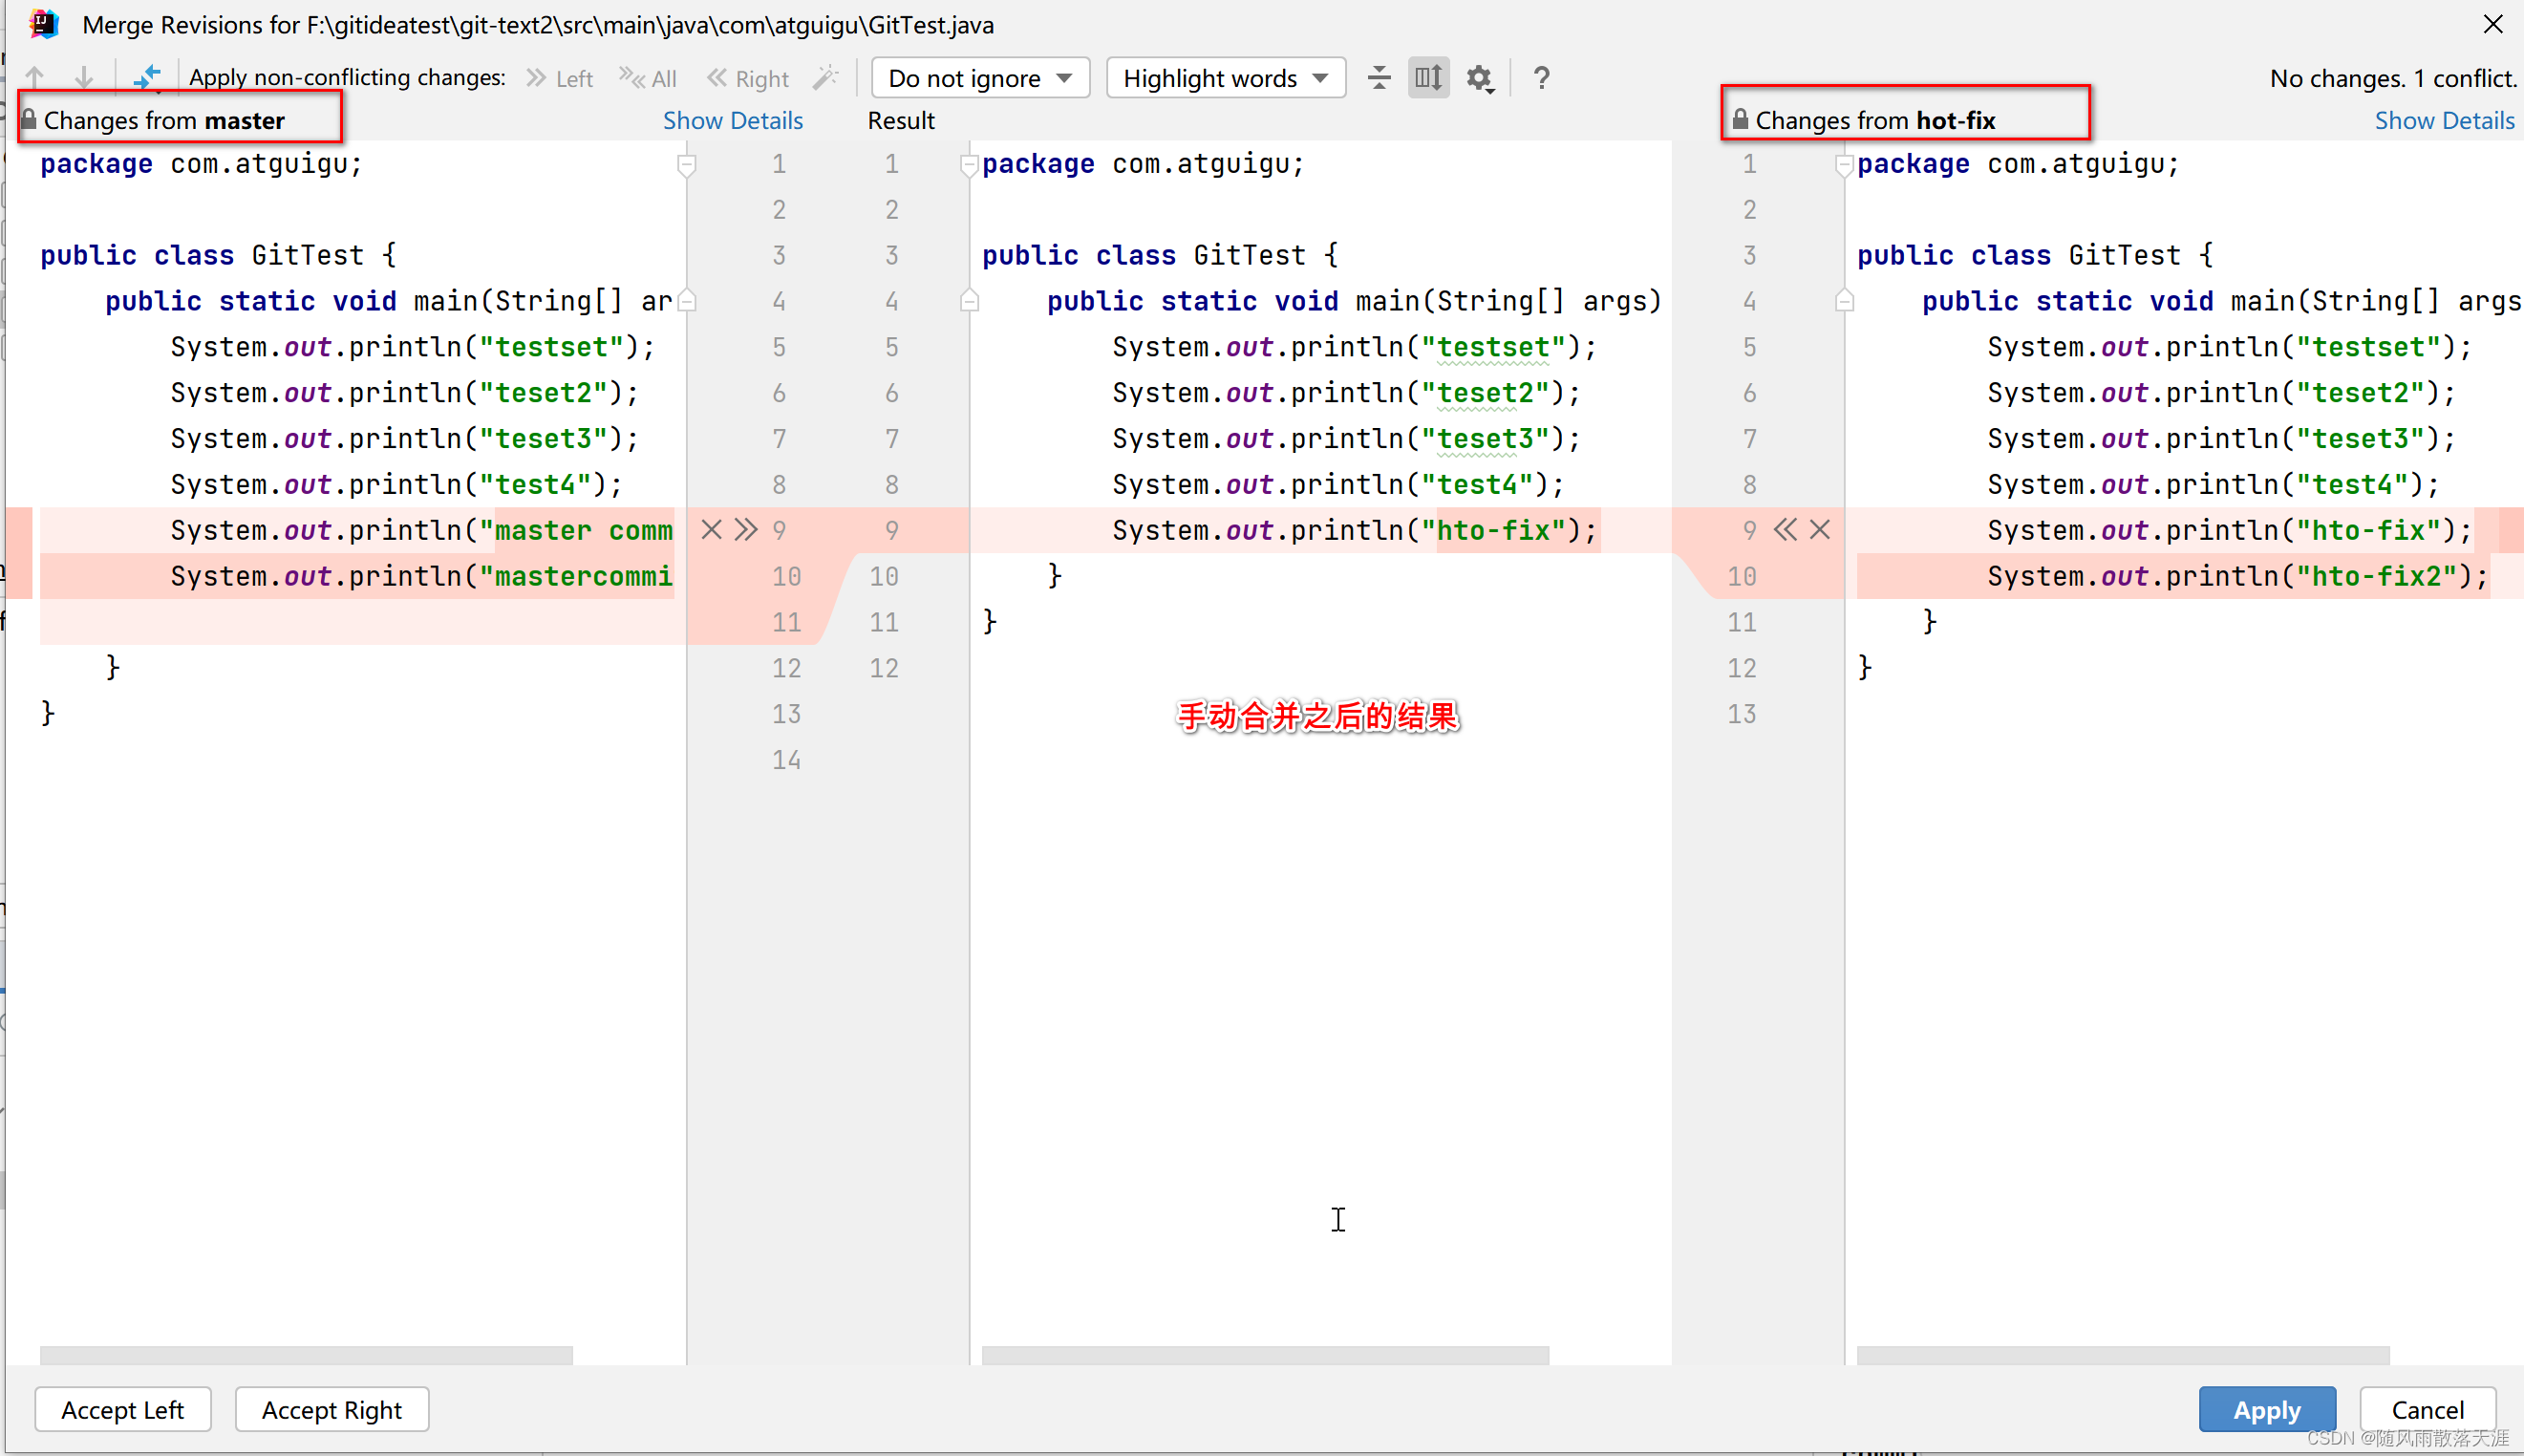Click the Result pane horizontal scrollbar
Viewport: 2524px width, 1456px height.
[1264, 1354]
